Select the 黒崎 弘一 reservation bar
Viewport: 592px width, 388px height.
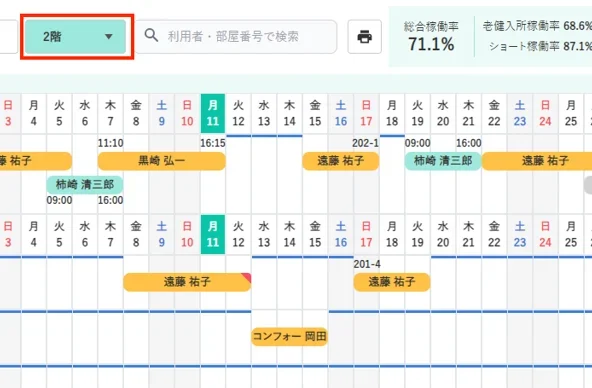(162, 161)
